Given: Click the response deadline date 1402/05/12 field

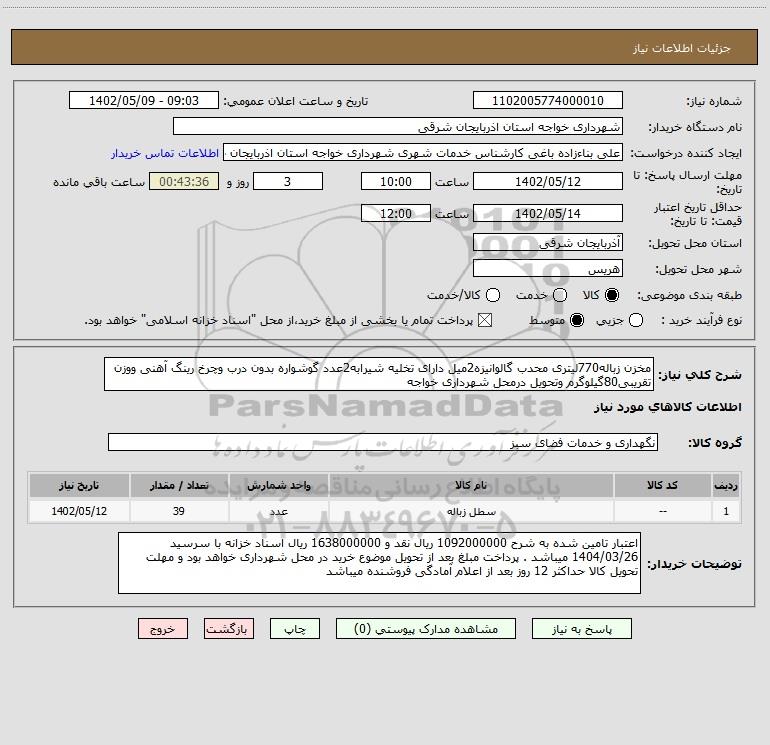Looking at the screenshot, I should (x=548, y=181).
